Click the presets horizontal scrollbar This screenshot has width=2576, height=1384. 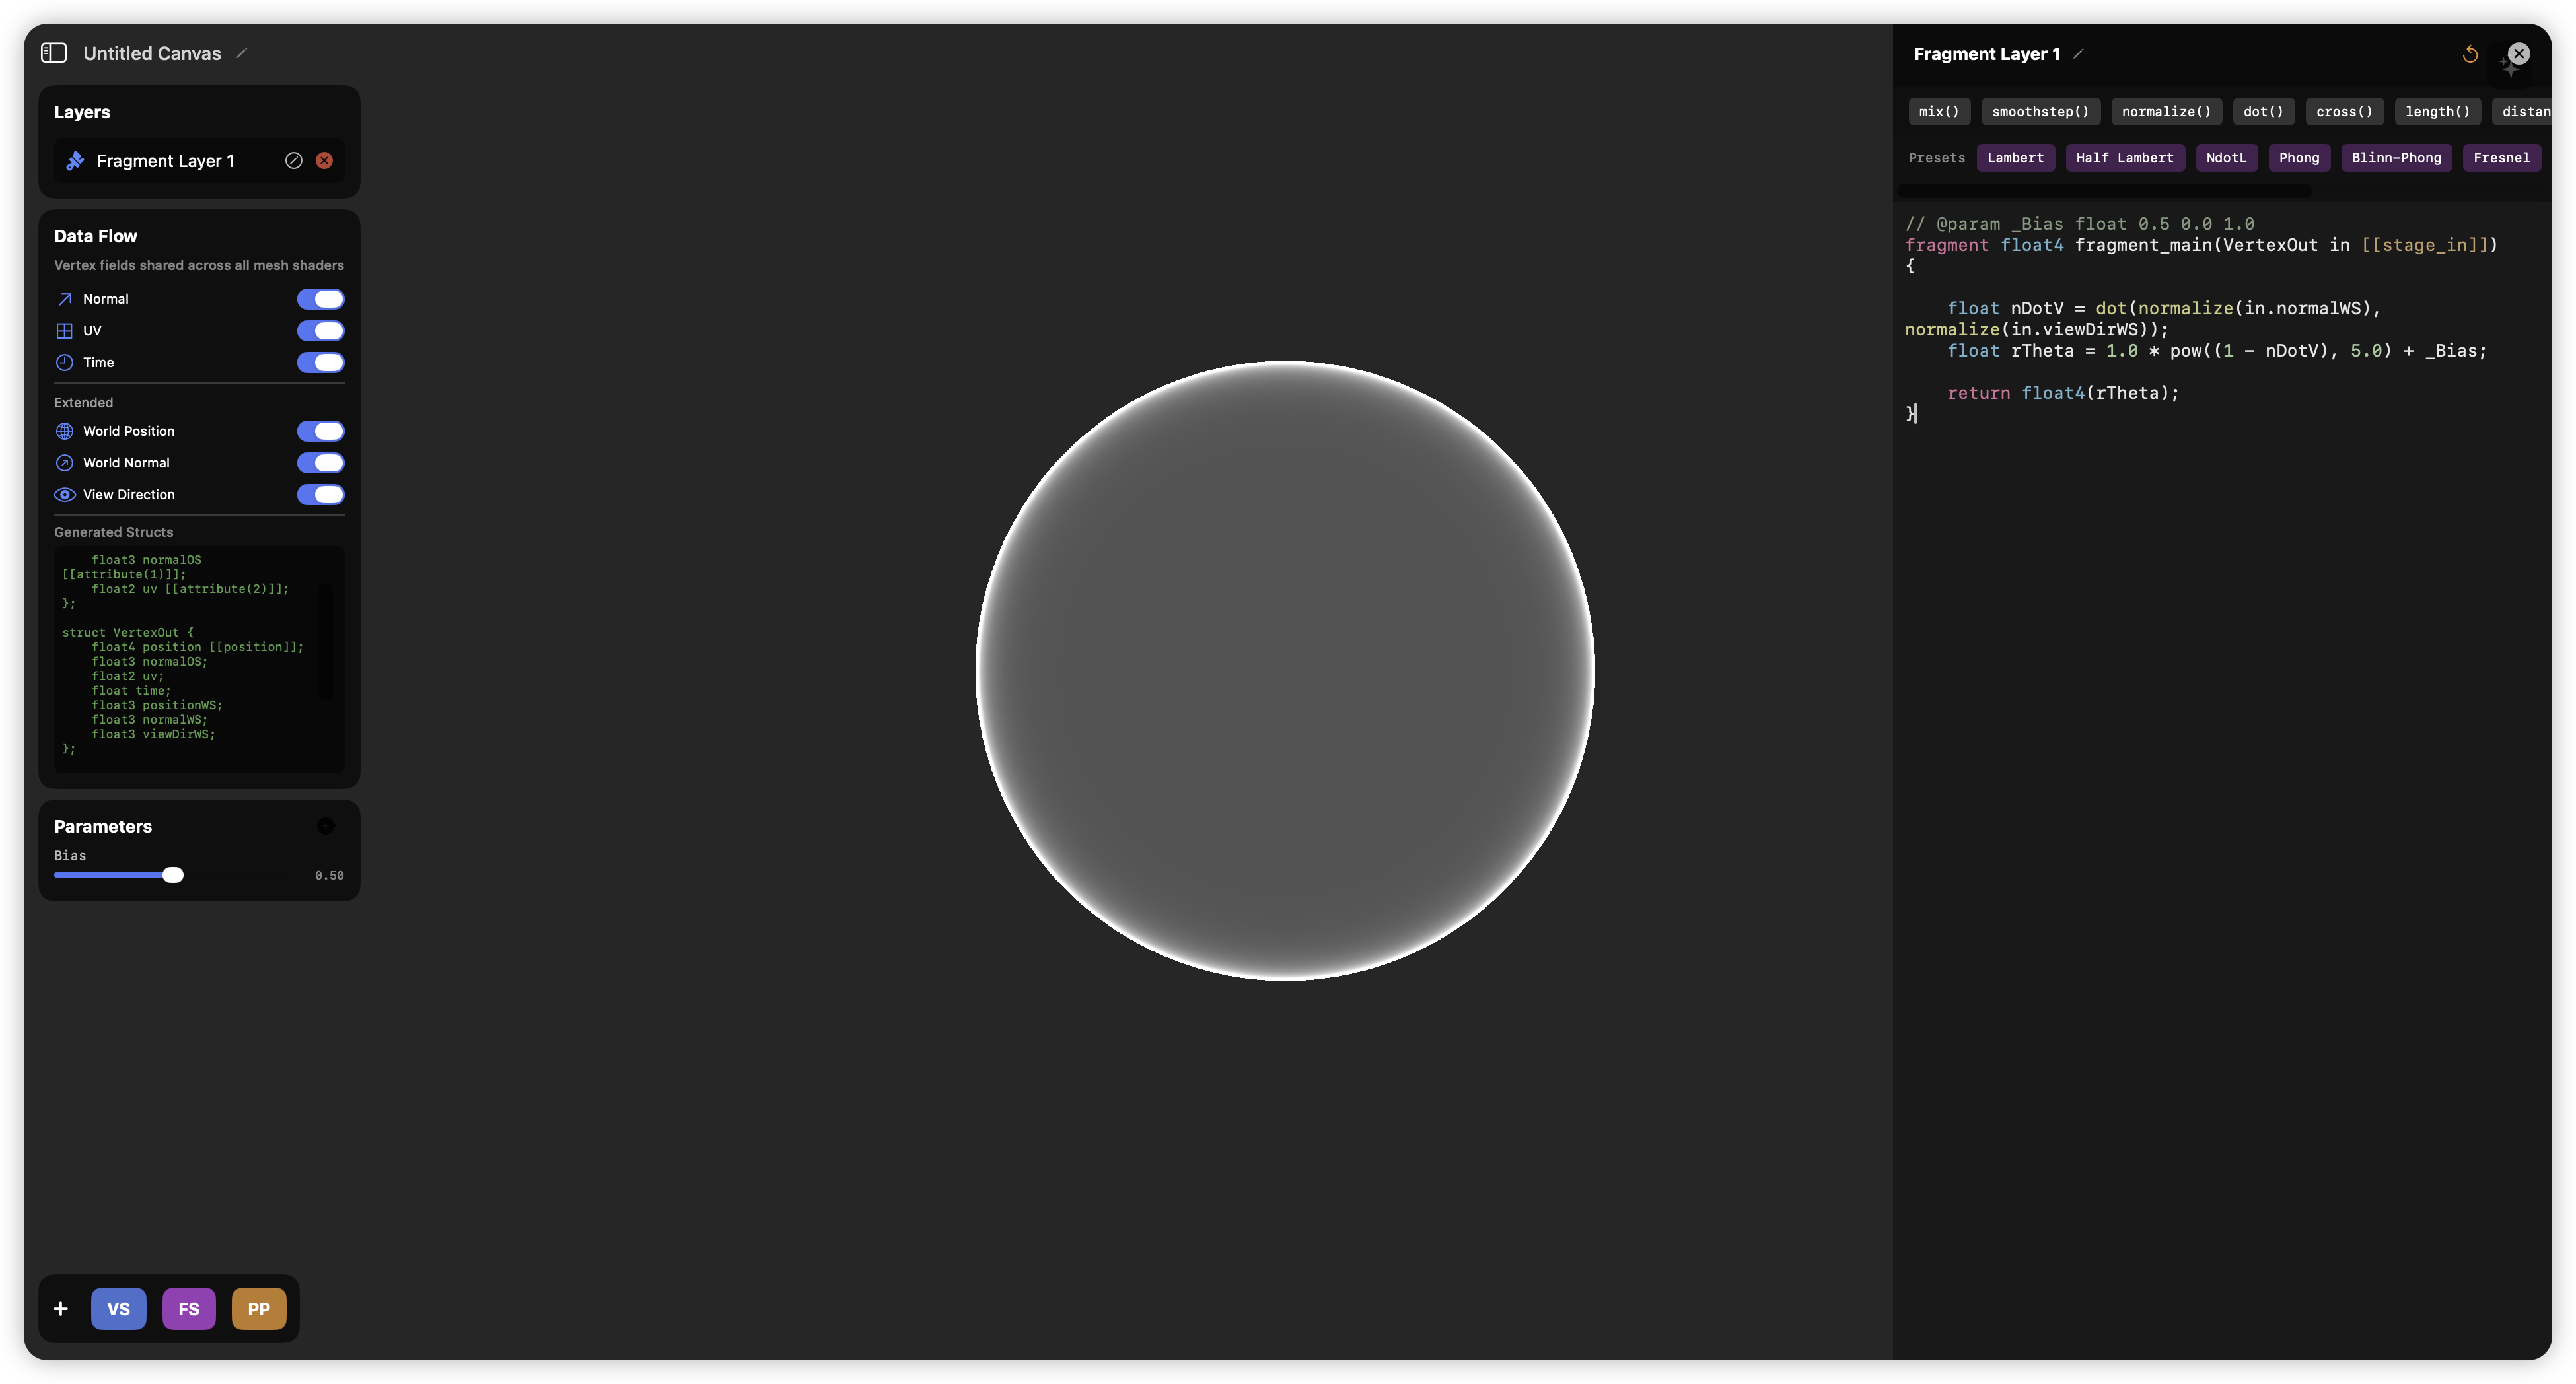pyautogui.click(x=2104, y=190)
